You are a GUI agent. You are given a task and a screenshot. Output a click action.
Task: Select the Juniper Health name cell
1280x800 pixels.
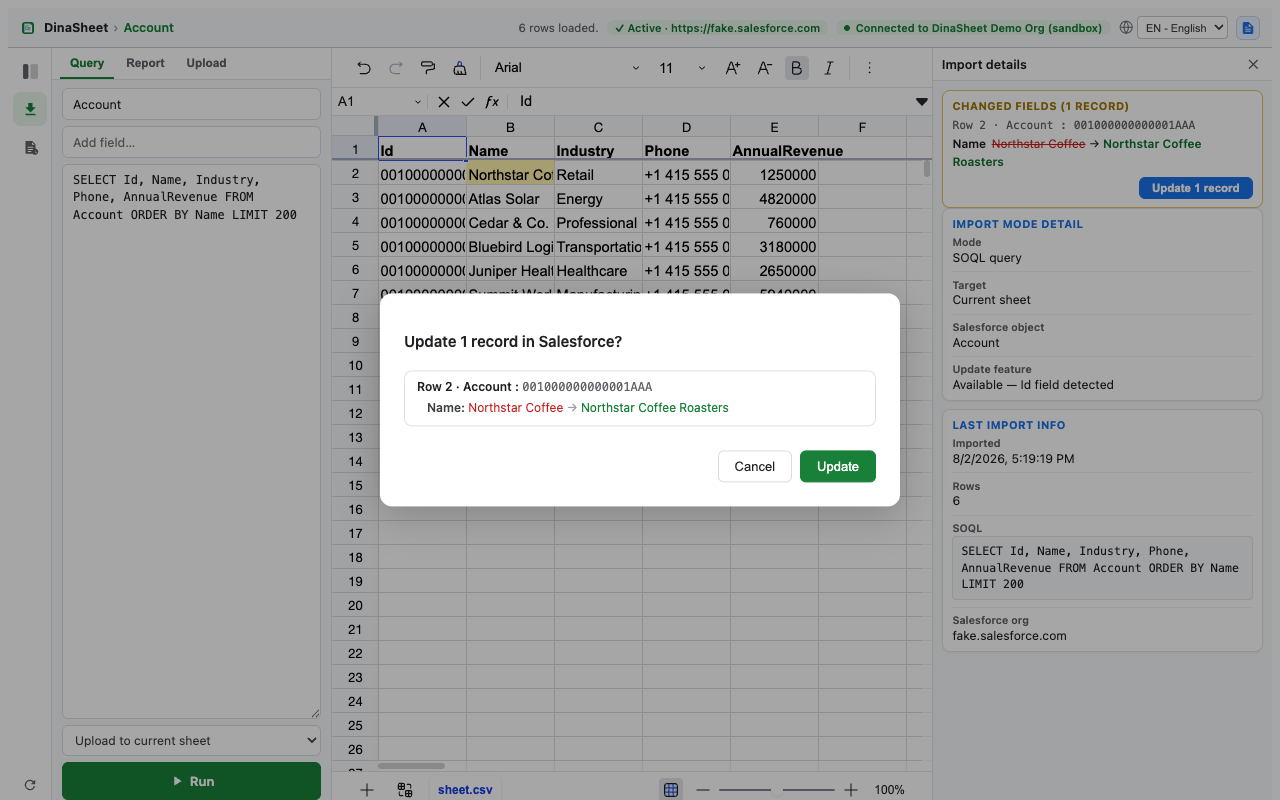[x=510, y=270]
